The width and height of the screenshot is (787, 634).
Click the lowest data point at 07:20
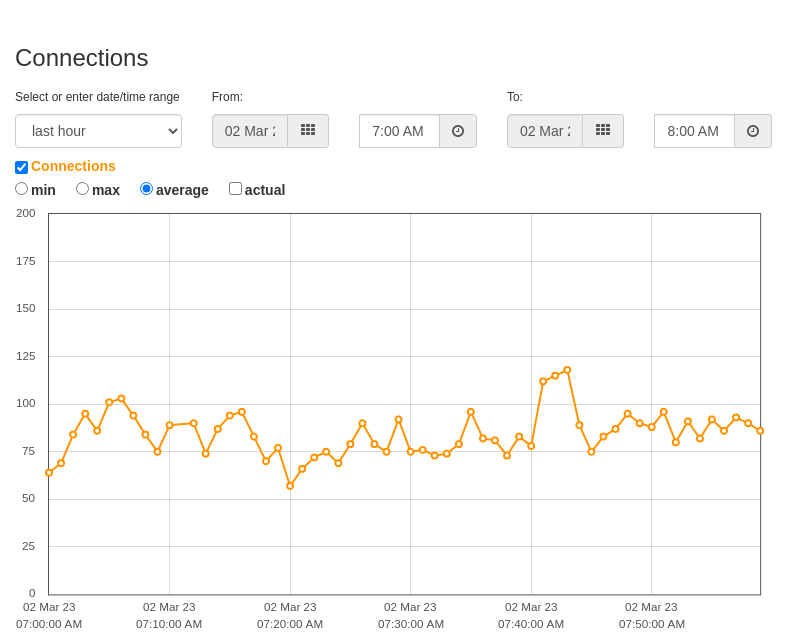coord(290,486)
